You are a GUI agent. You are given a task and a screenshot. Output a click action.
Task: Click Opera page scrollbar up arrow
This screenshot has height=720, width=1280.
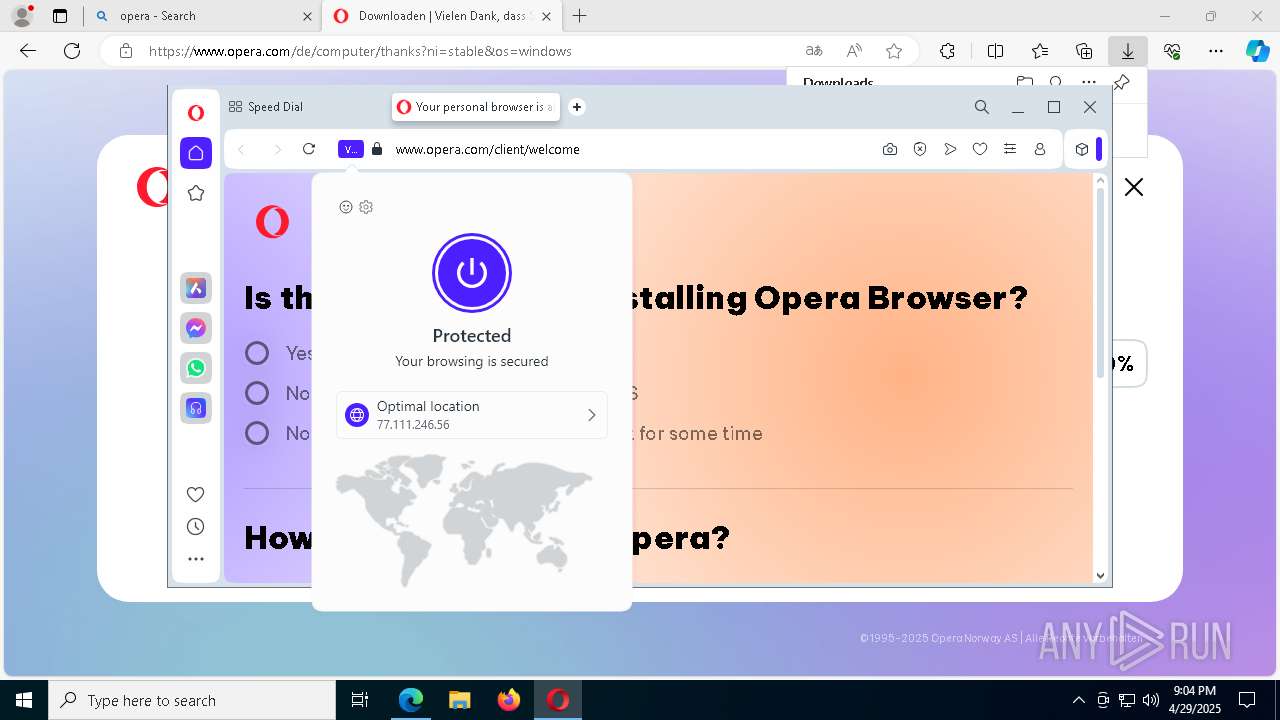1101,181
